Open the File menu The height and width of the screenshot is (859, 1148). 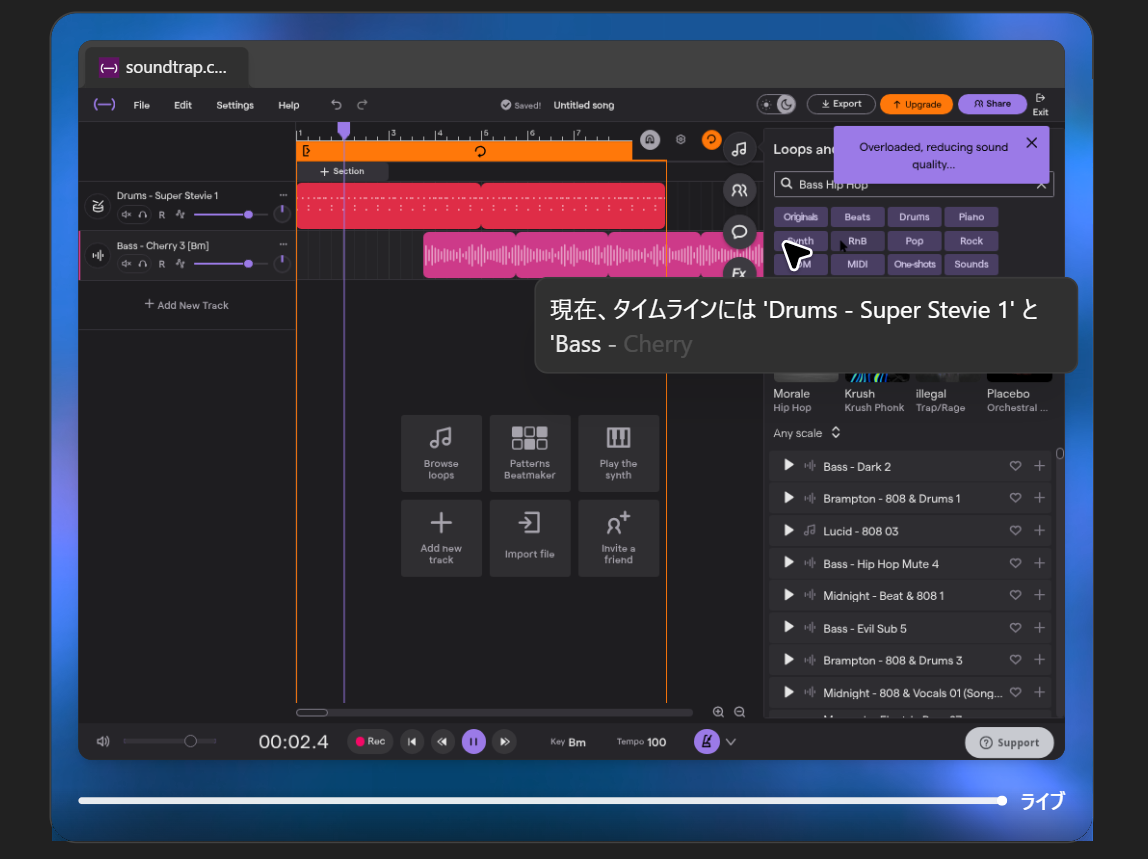tap(141, 105)
